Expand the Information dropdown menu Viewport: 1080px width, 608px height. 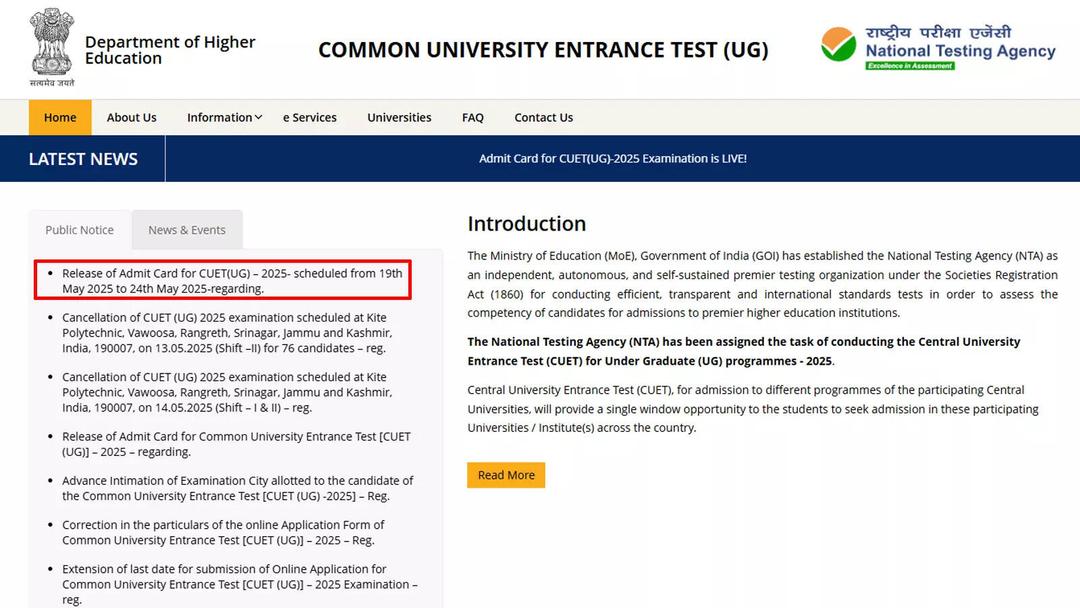[225, 117]
